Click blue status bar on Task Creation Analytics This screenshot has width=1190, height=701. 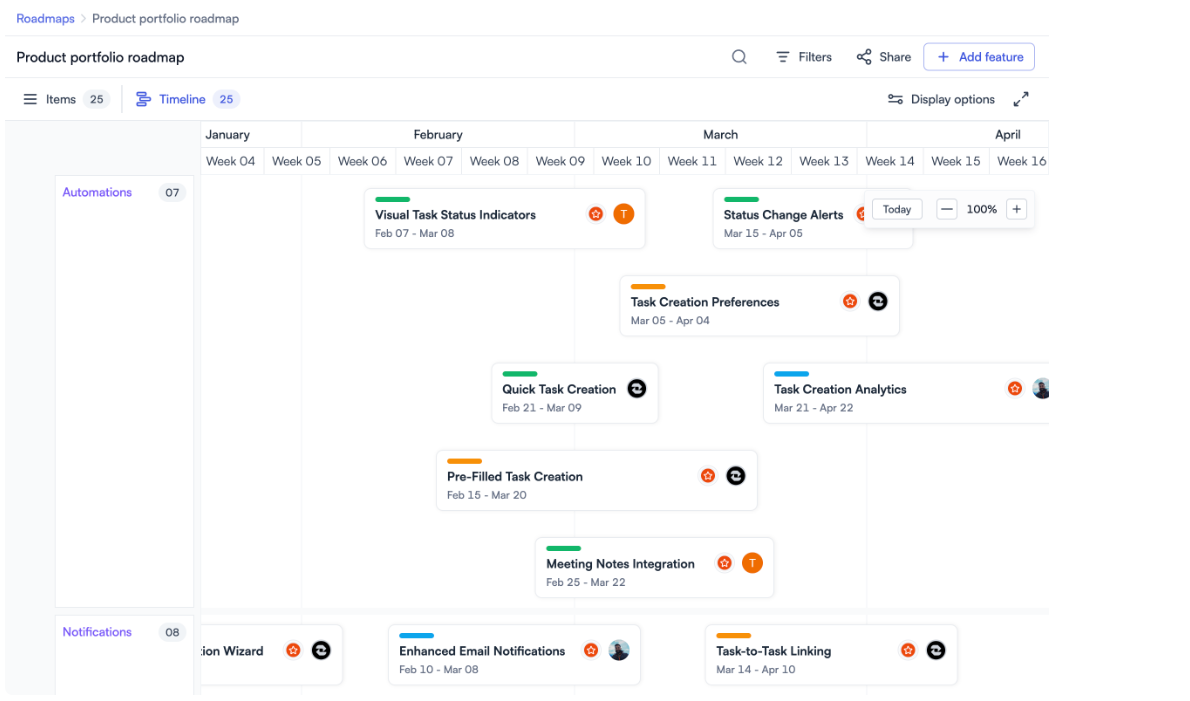[x=792, y=374]
